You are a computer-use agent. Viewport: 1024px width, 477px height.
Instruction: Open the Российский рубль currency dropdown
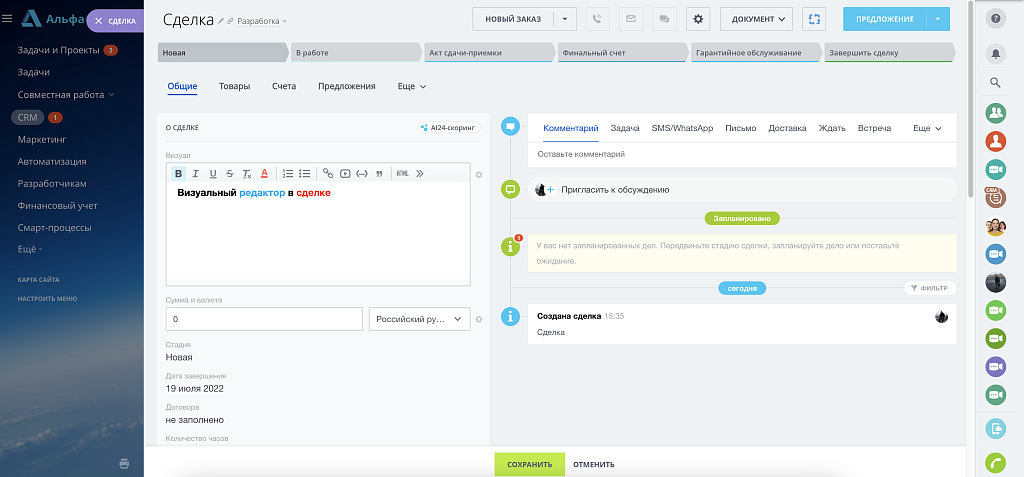click(x=419, y=319)
